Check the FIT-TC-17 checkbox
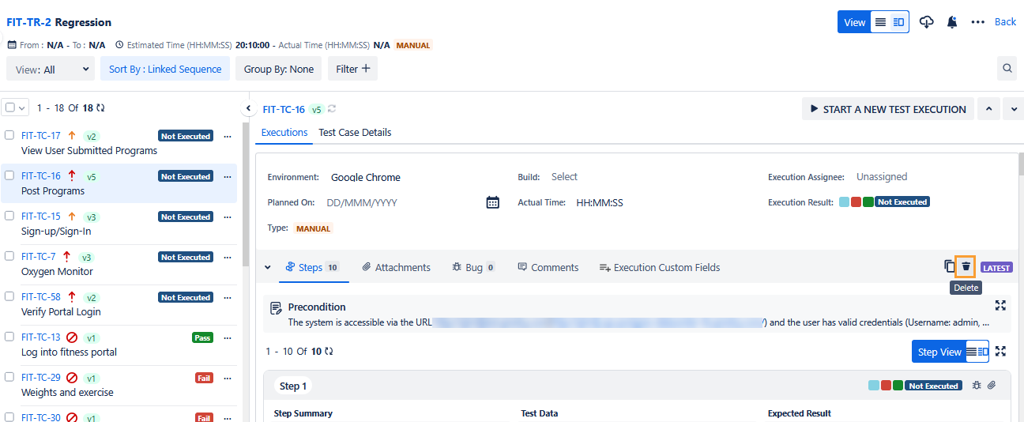The image size is (1024, 422). pos(9,135)
